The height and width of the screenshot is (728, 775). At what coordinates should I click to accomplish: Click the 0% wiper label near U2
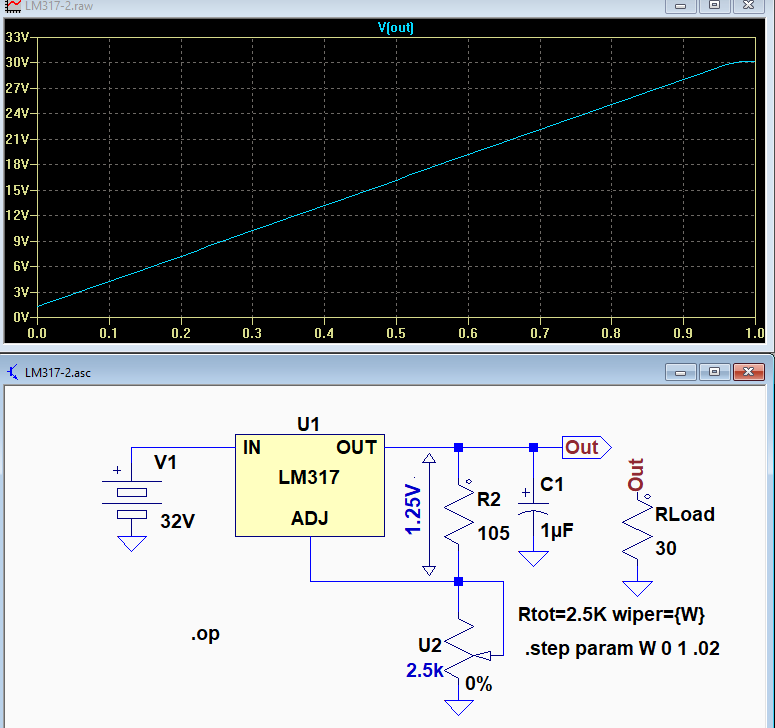(x=478, y=684)
